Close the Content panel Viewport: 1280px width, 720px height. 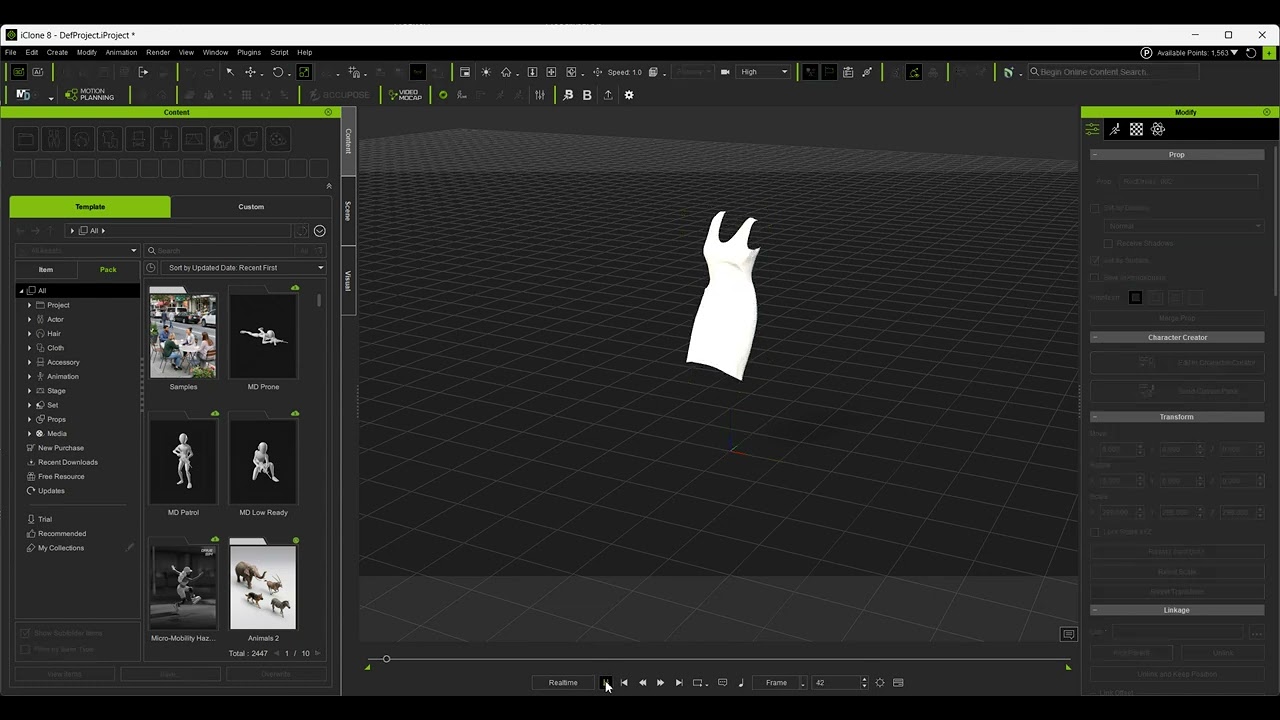pos(328,112)
